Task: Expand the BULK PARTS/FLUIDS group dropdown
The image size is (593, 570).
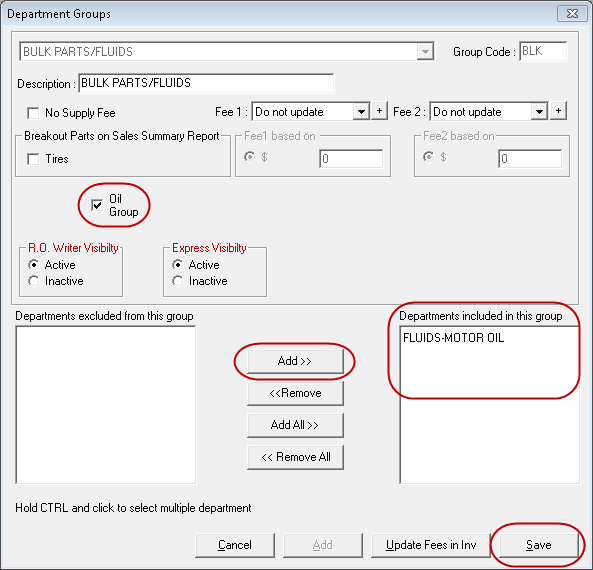Action: pyautogui.click(x=425, y=51)
